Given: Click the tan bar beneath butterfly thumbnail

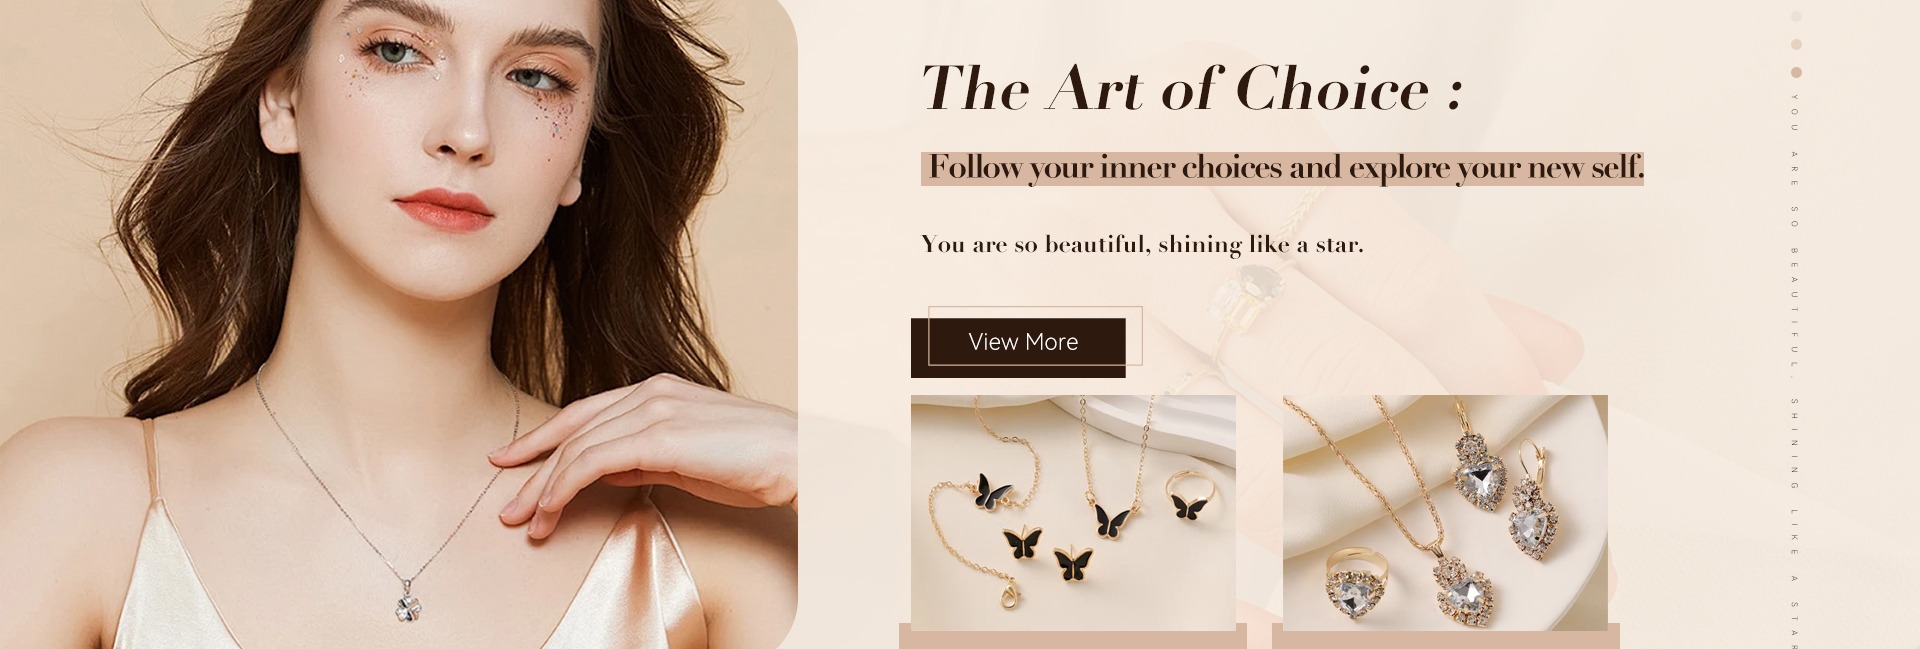Looking at the screenshot, I should coord(1073,636).
